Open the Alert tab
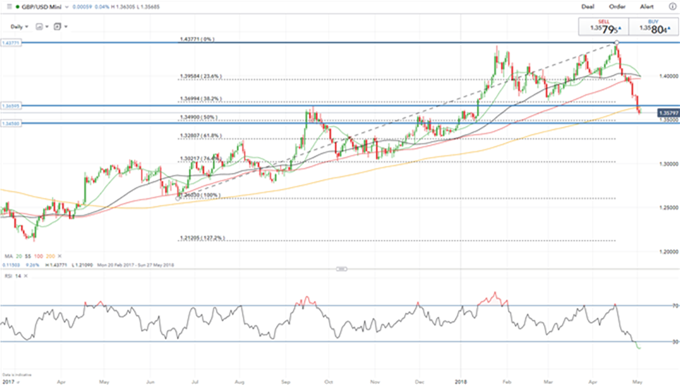Viewport: 680px width, 385px height. coord(647,7)
